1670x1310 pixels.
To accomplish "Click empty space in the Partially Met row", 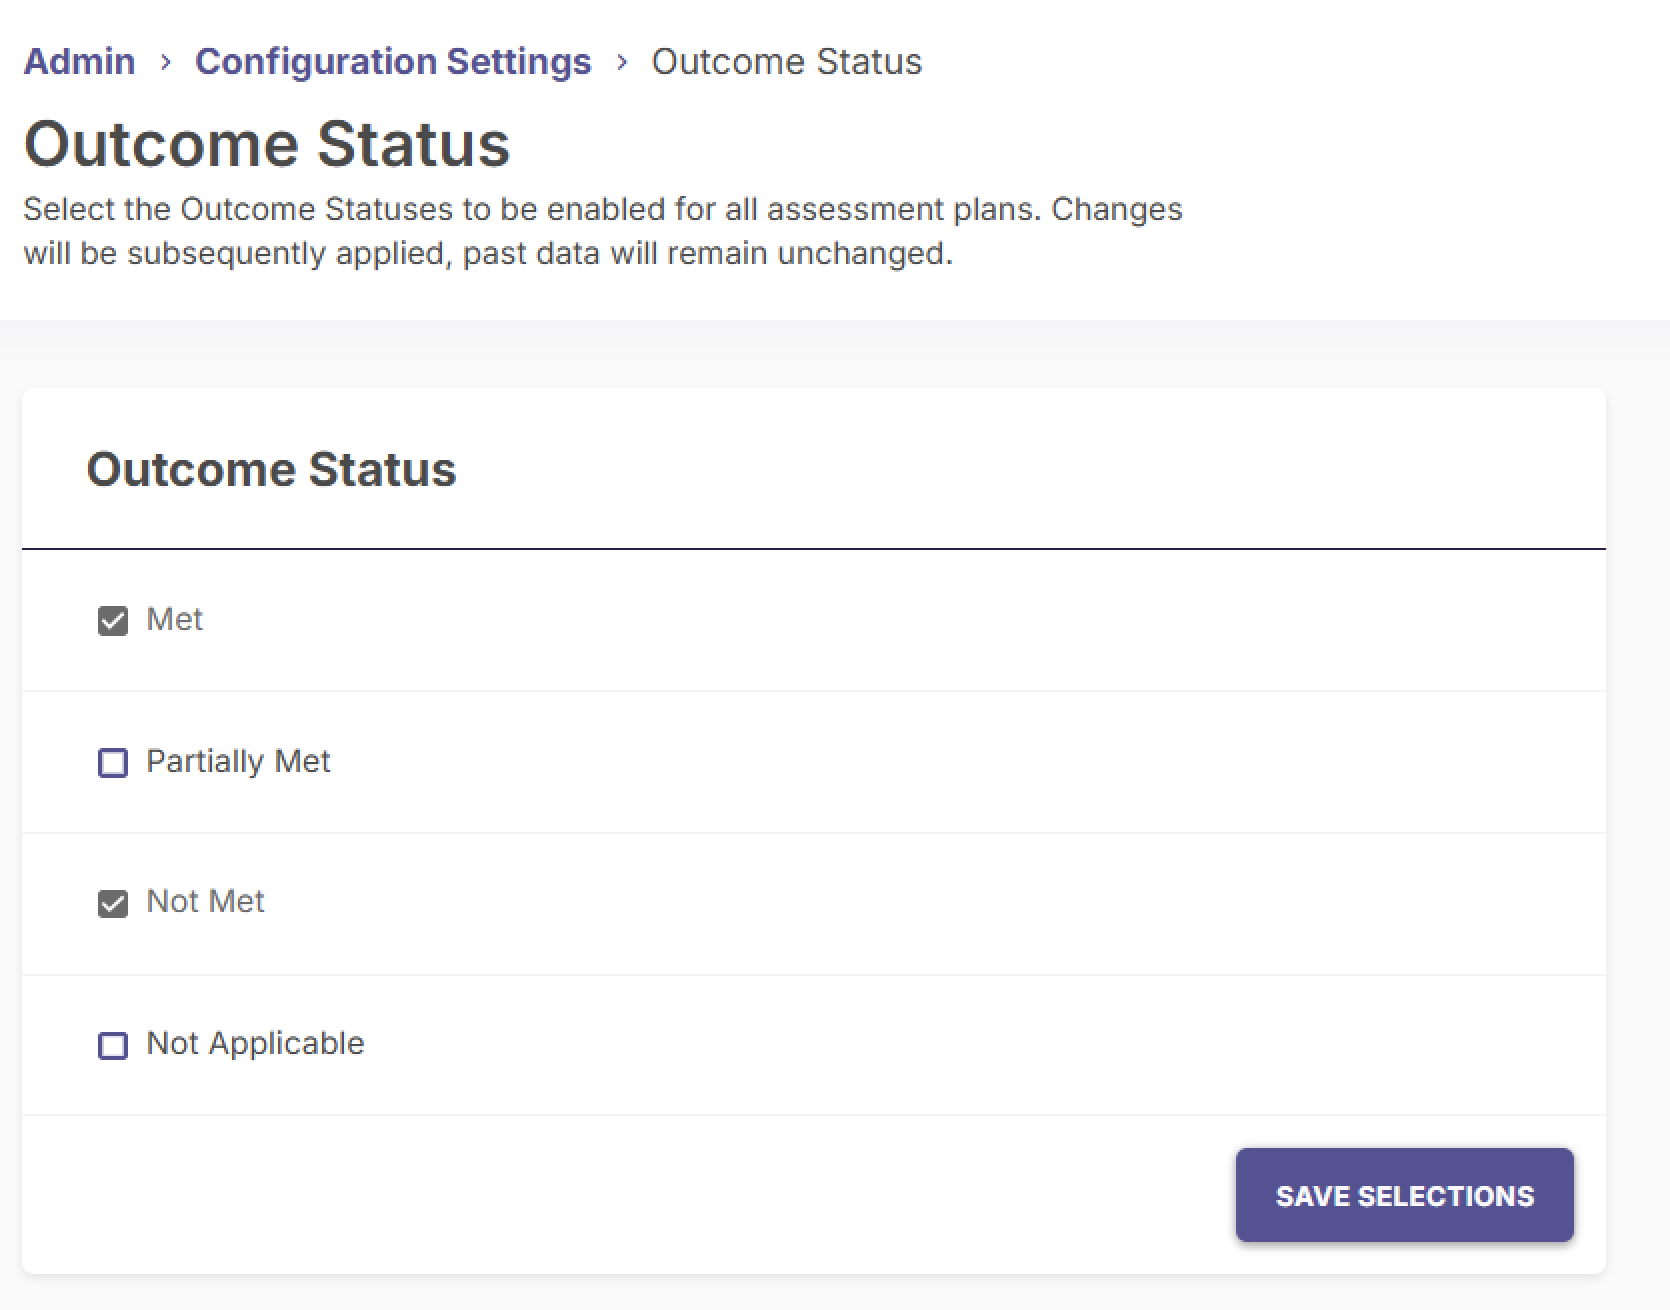I will [x=960, y=762].
